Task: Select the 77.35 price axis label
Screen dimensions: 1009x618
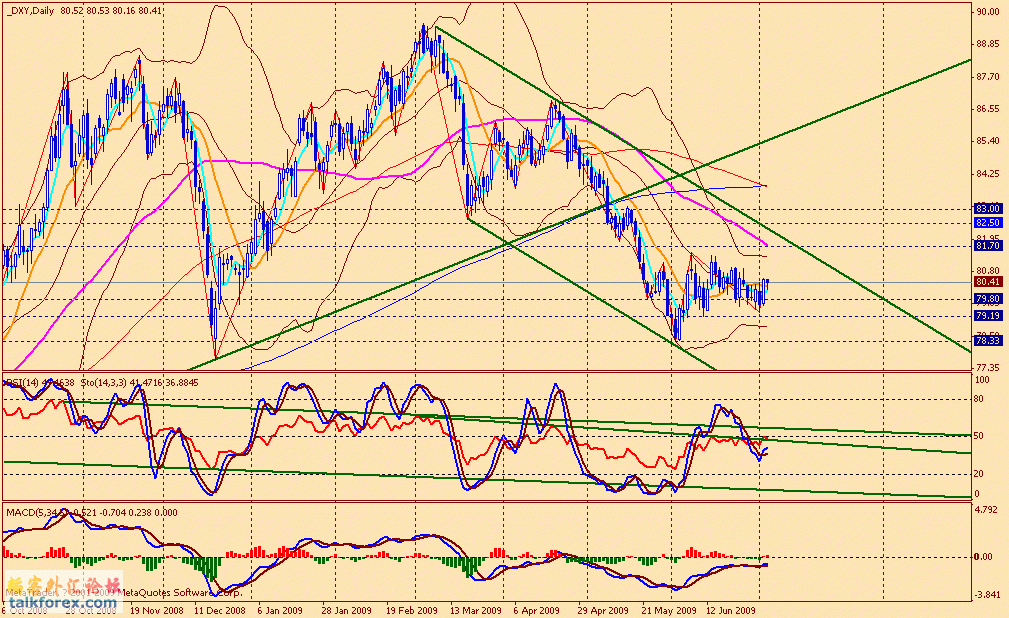Action: [988, 368]
